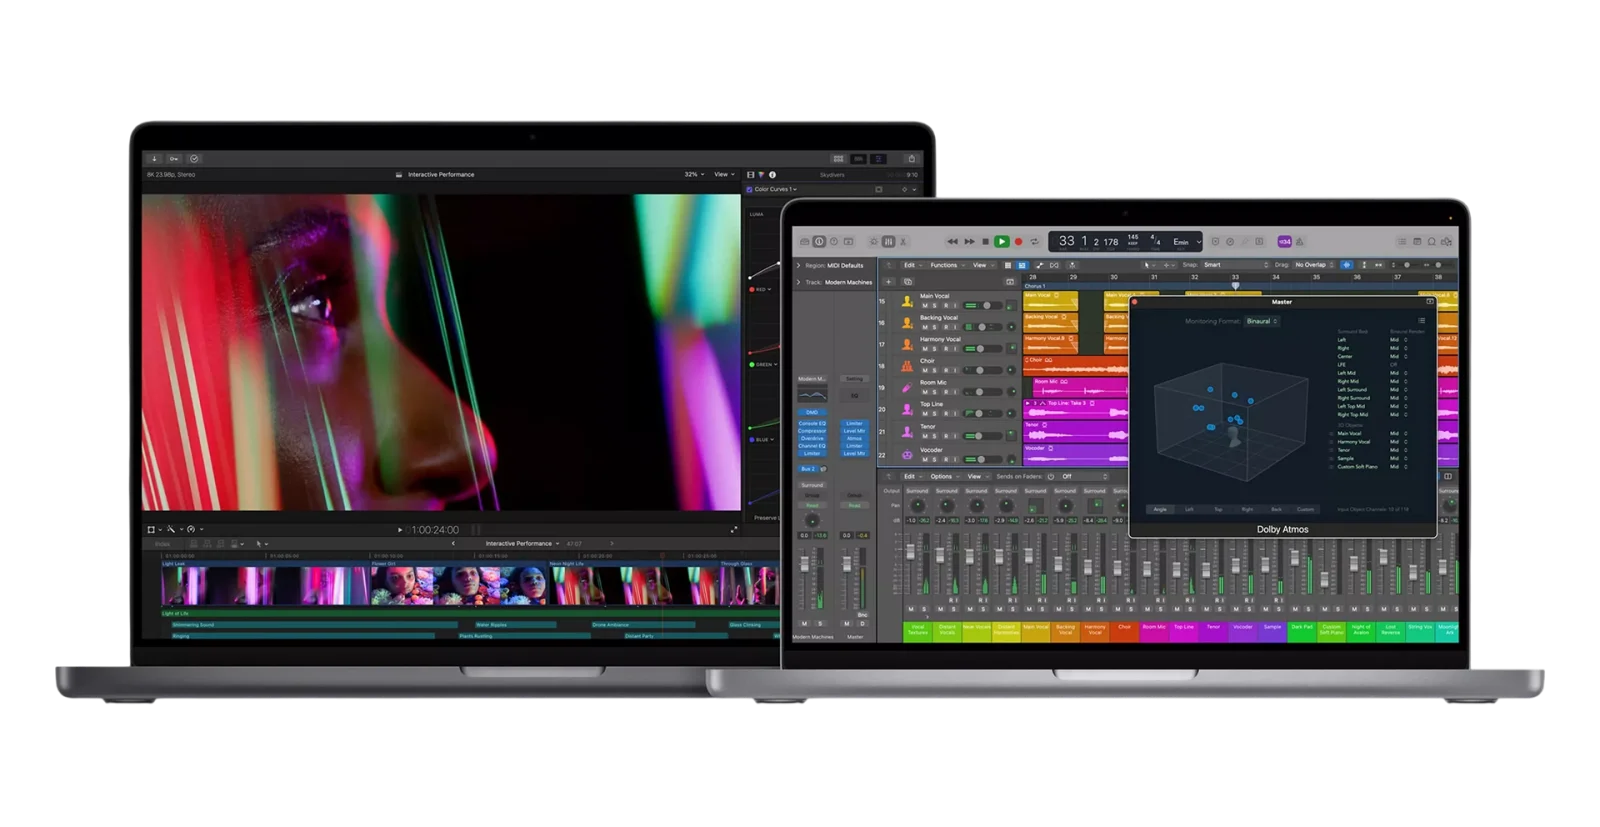Screen dimensions: 1600x827
Task: Open the RED curve dropdown
Action: pyautogui.click(x=762, y=290)
